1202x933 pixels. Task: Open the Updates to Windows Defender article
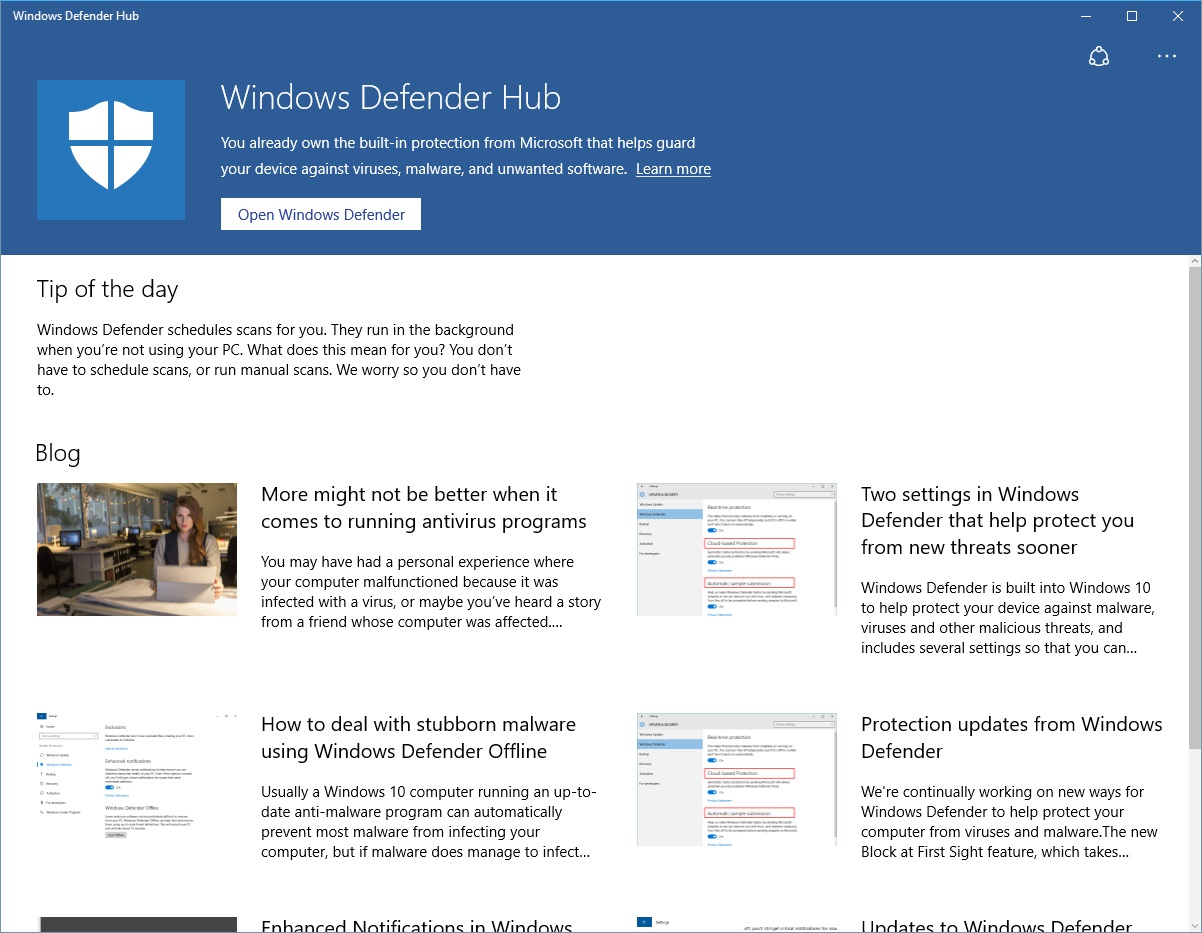tap(996, 925)
